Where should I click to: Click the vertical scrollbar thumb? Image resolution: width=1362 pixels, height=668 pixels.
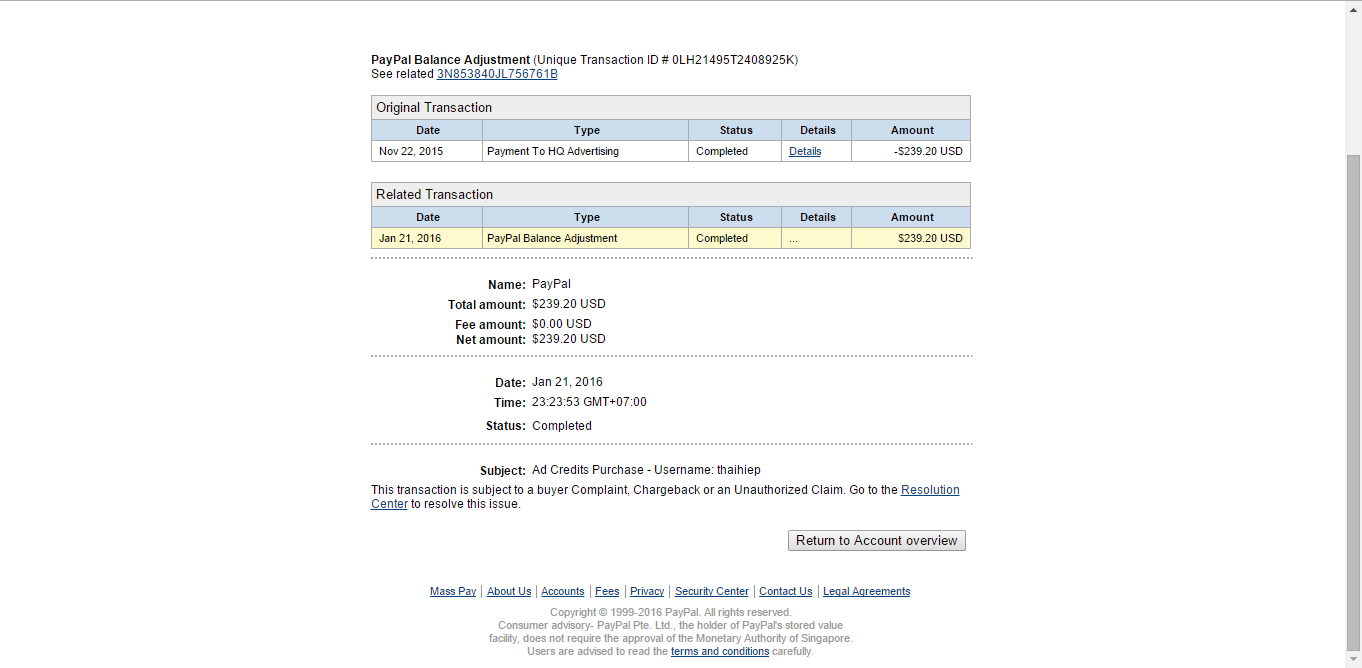(1353, 402)
